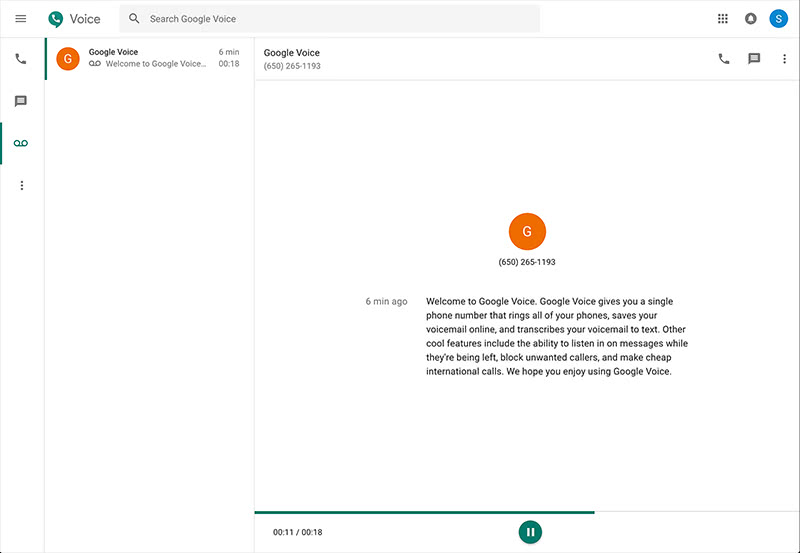Open the Google apps grid

coord(722,19)
